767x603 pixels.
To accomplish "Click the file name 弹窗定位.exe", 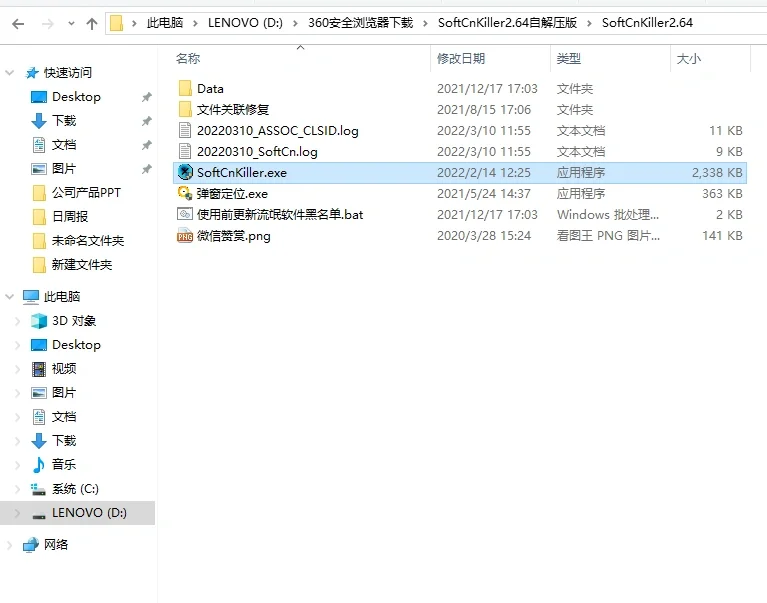I will 232,194.
